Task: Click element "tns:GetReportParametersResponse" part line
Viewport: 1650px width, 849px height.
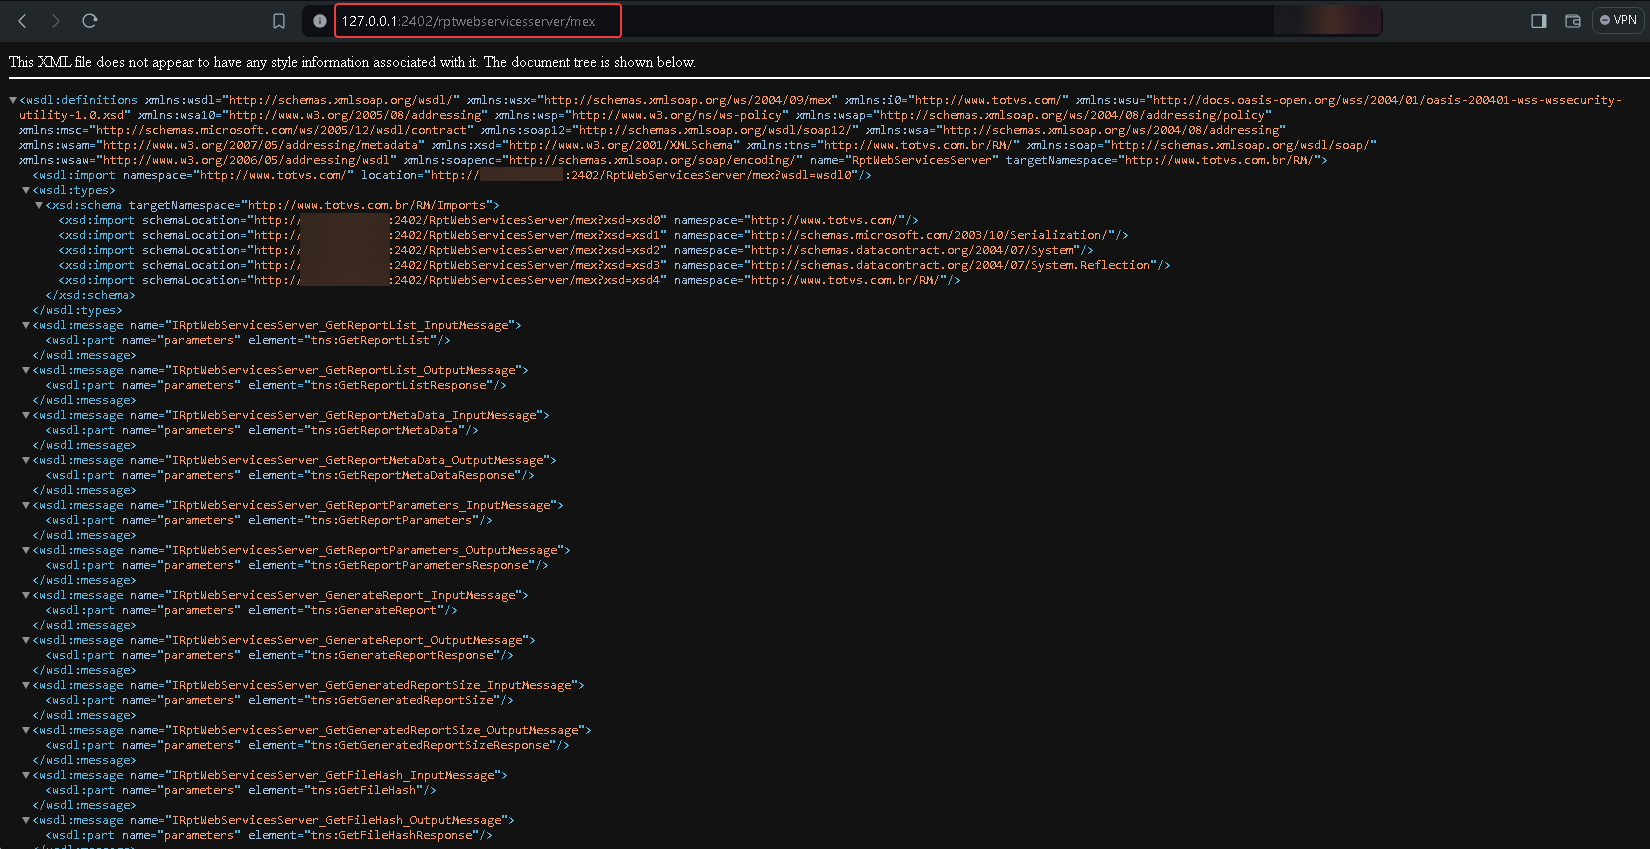Action: (x=297, y=565)
